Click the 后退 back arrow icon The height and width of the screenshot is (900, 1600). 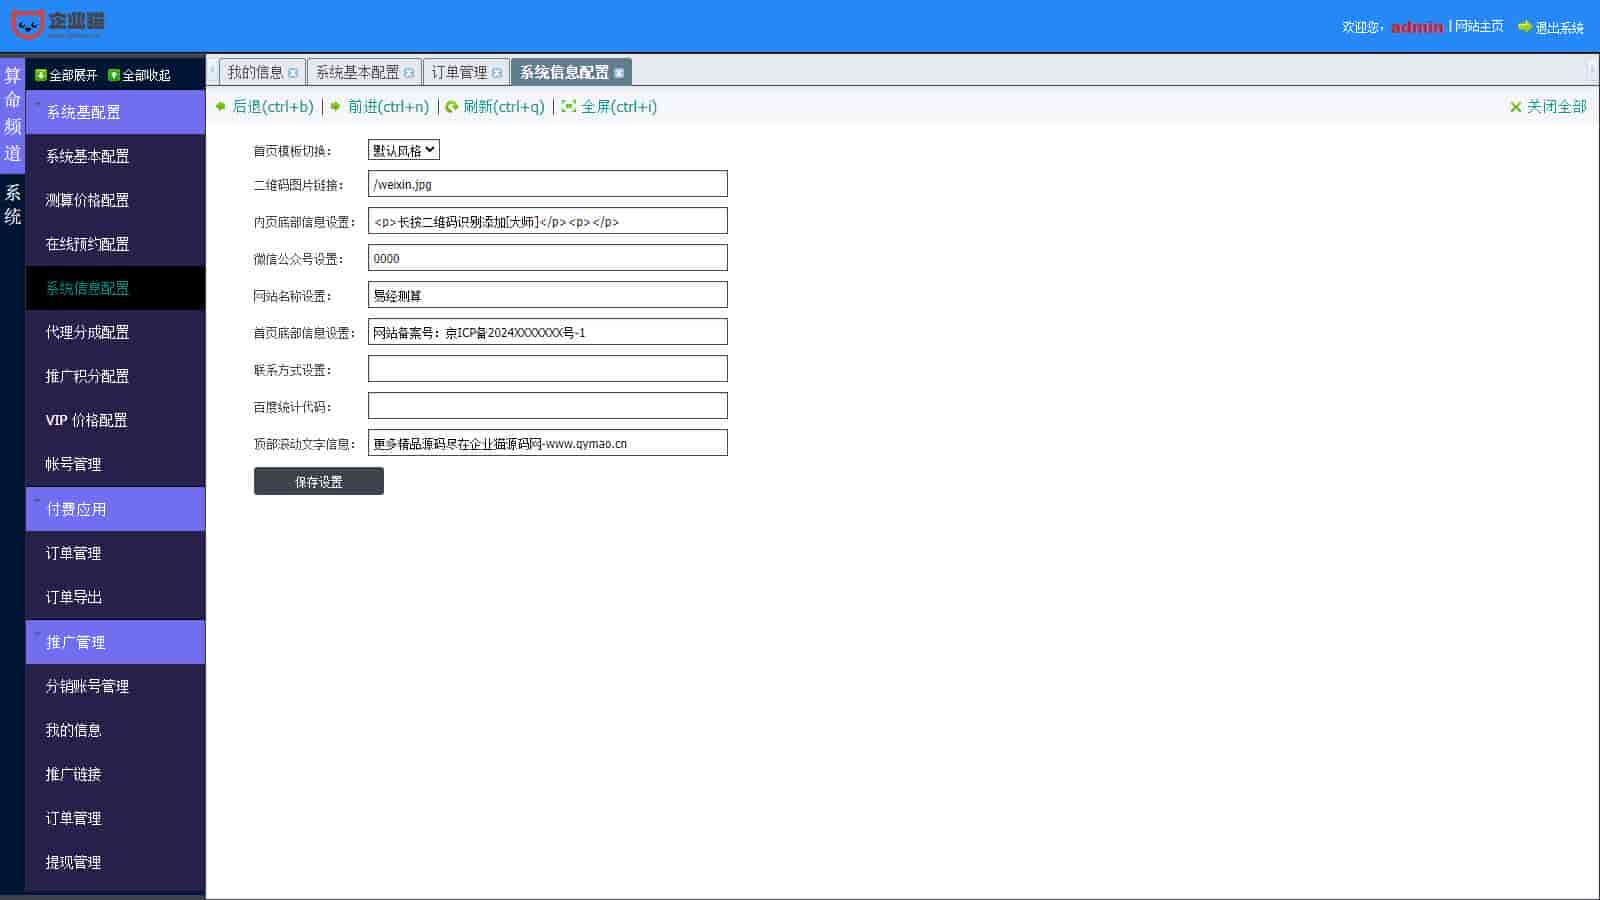coord(221,106)
